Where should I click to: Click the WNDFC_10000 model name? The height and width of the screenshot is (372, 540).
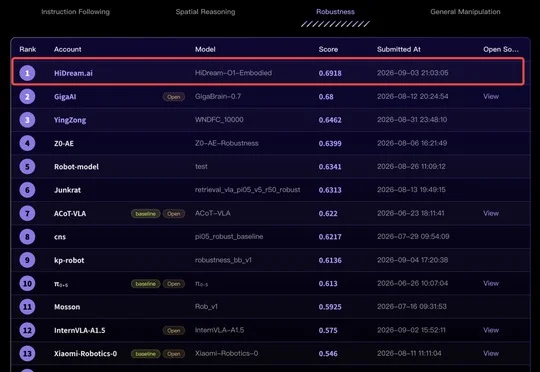[219, 120]
